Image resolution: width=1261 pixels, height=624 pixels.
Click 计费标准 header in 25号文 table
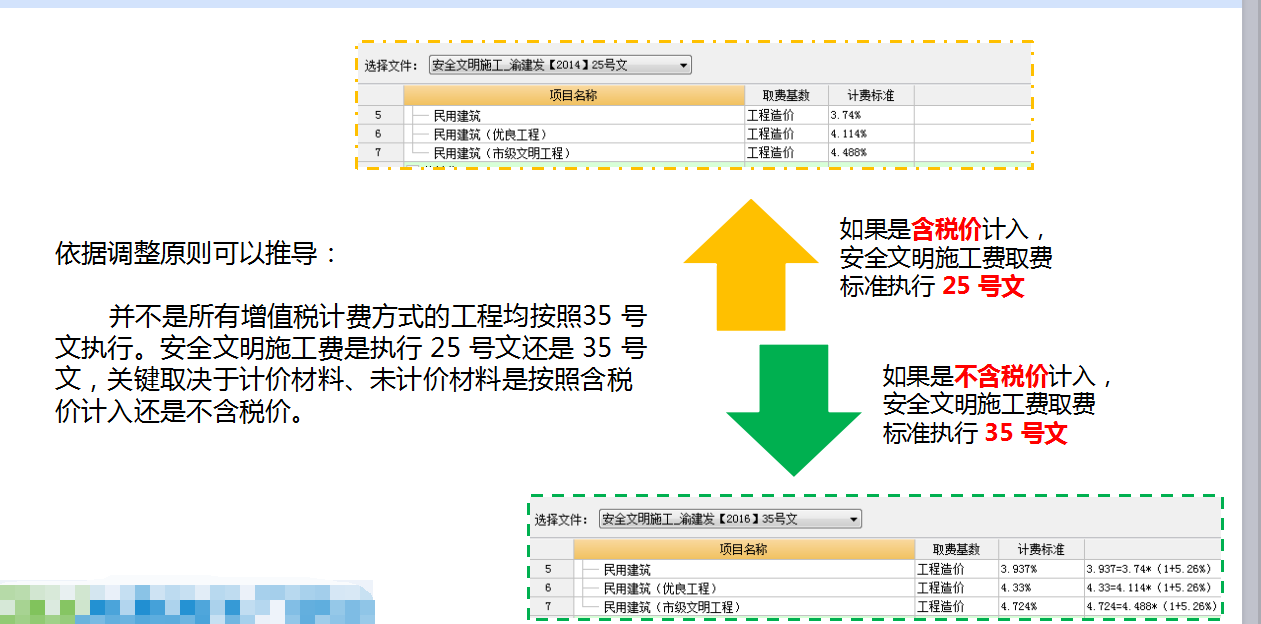870,96
